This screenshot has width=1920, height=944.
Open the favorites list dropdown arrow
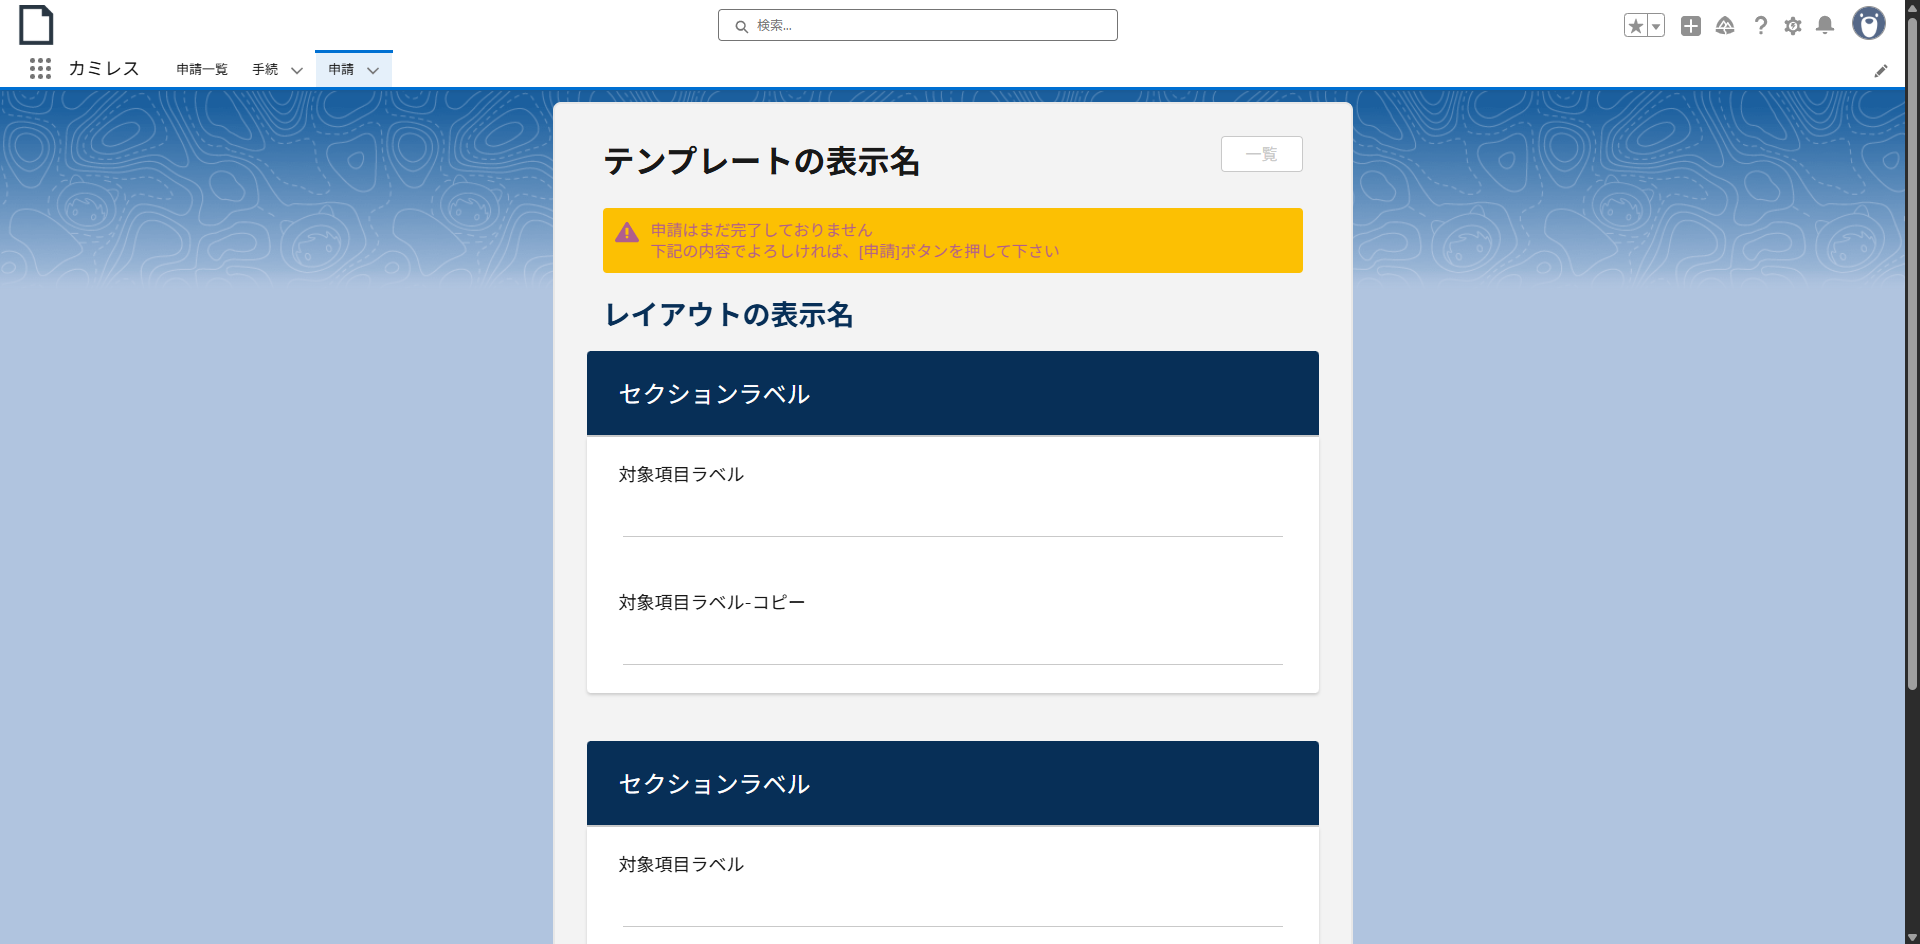coord(1655,25)
